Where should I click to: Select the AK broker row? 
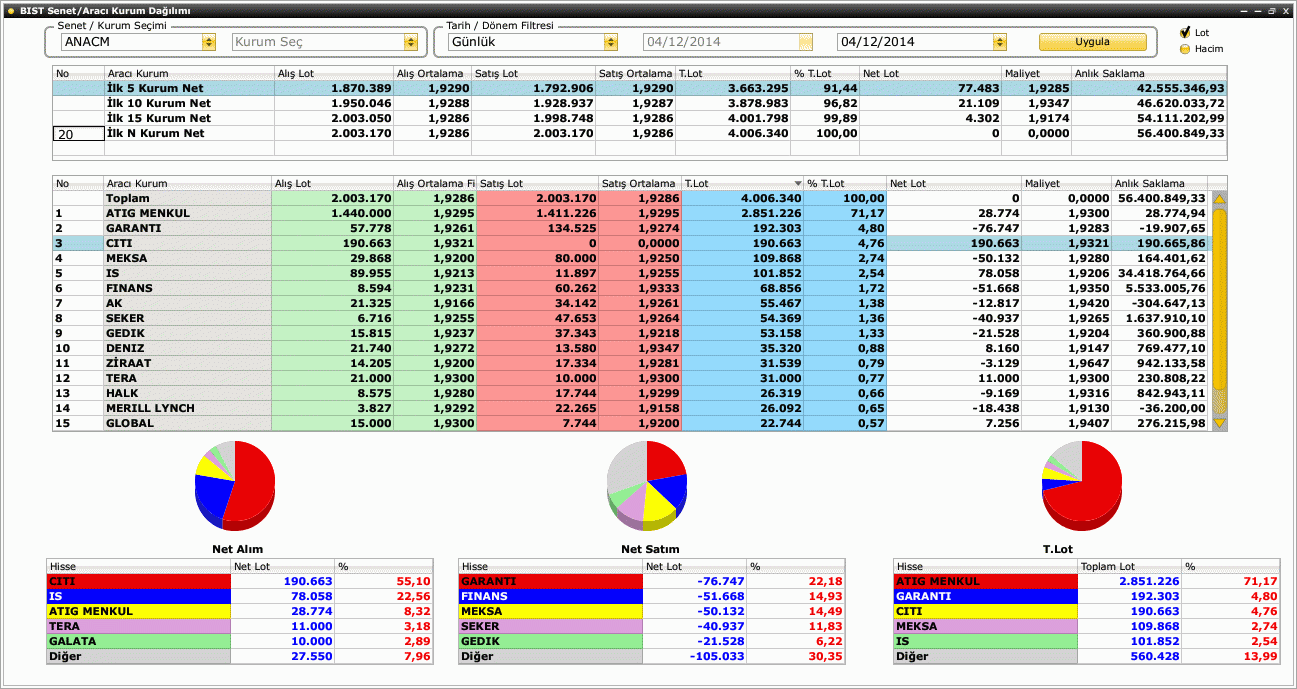[x=630, y=303]
